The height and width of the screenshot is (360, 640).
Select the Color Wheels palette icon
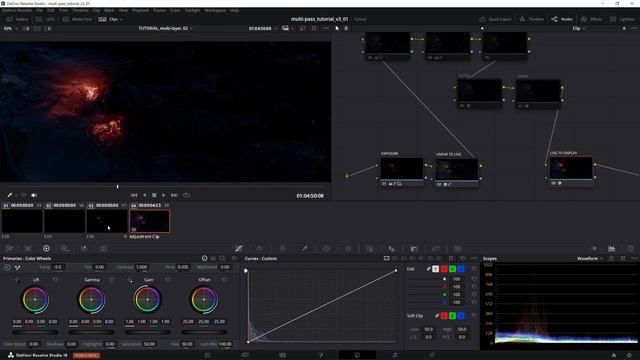click(x=46, y=248)
